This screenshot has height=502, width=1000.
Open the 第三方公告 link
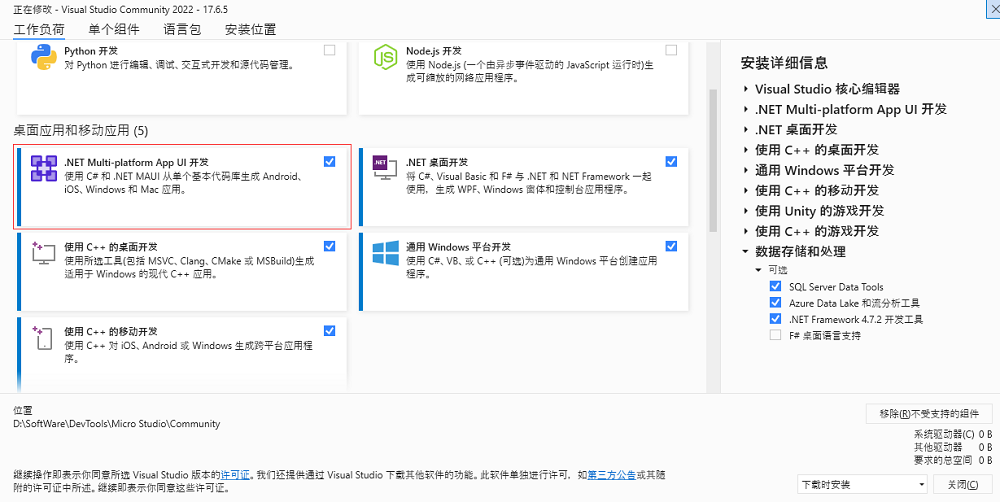click(x=611, y=475)
